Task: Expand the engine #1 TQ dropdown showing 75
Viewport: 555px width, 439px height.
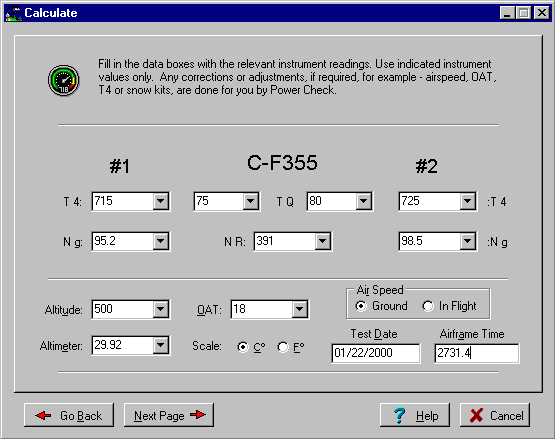Action: (x=251, y=201)
